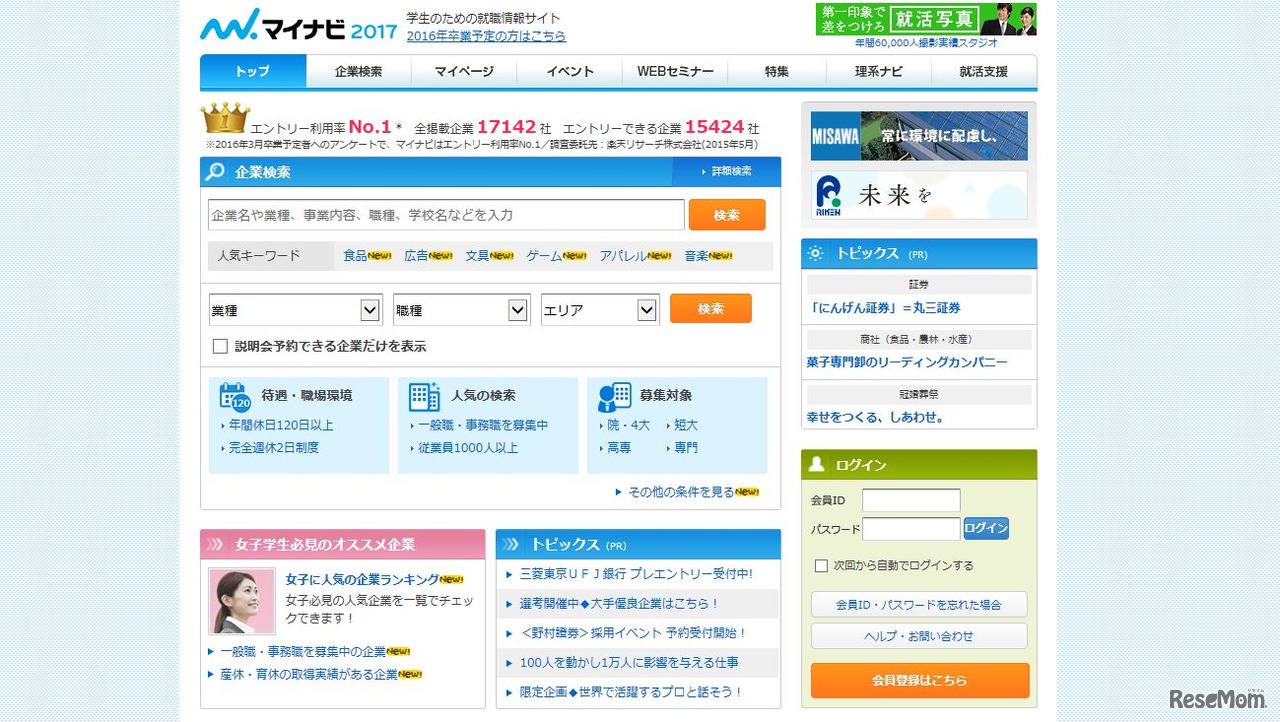Image resolution: width=1280 pixels, height=722 pixels.
Task: Click inside the 会員ID input field
Action: (911, 500)
